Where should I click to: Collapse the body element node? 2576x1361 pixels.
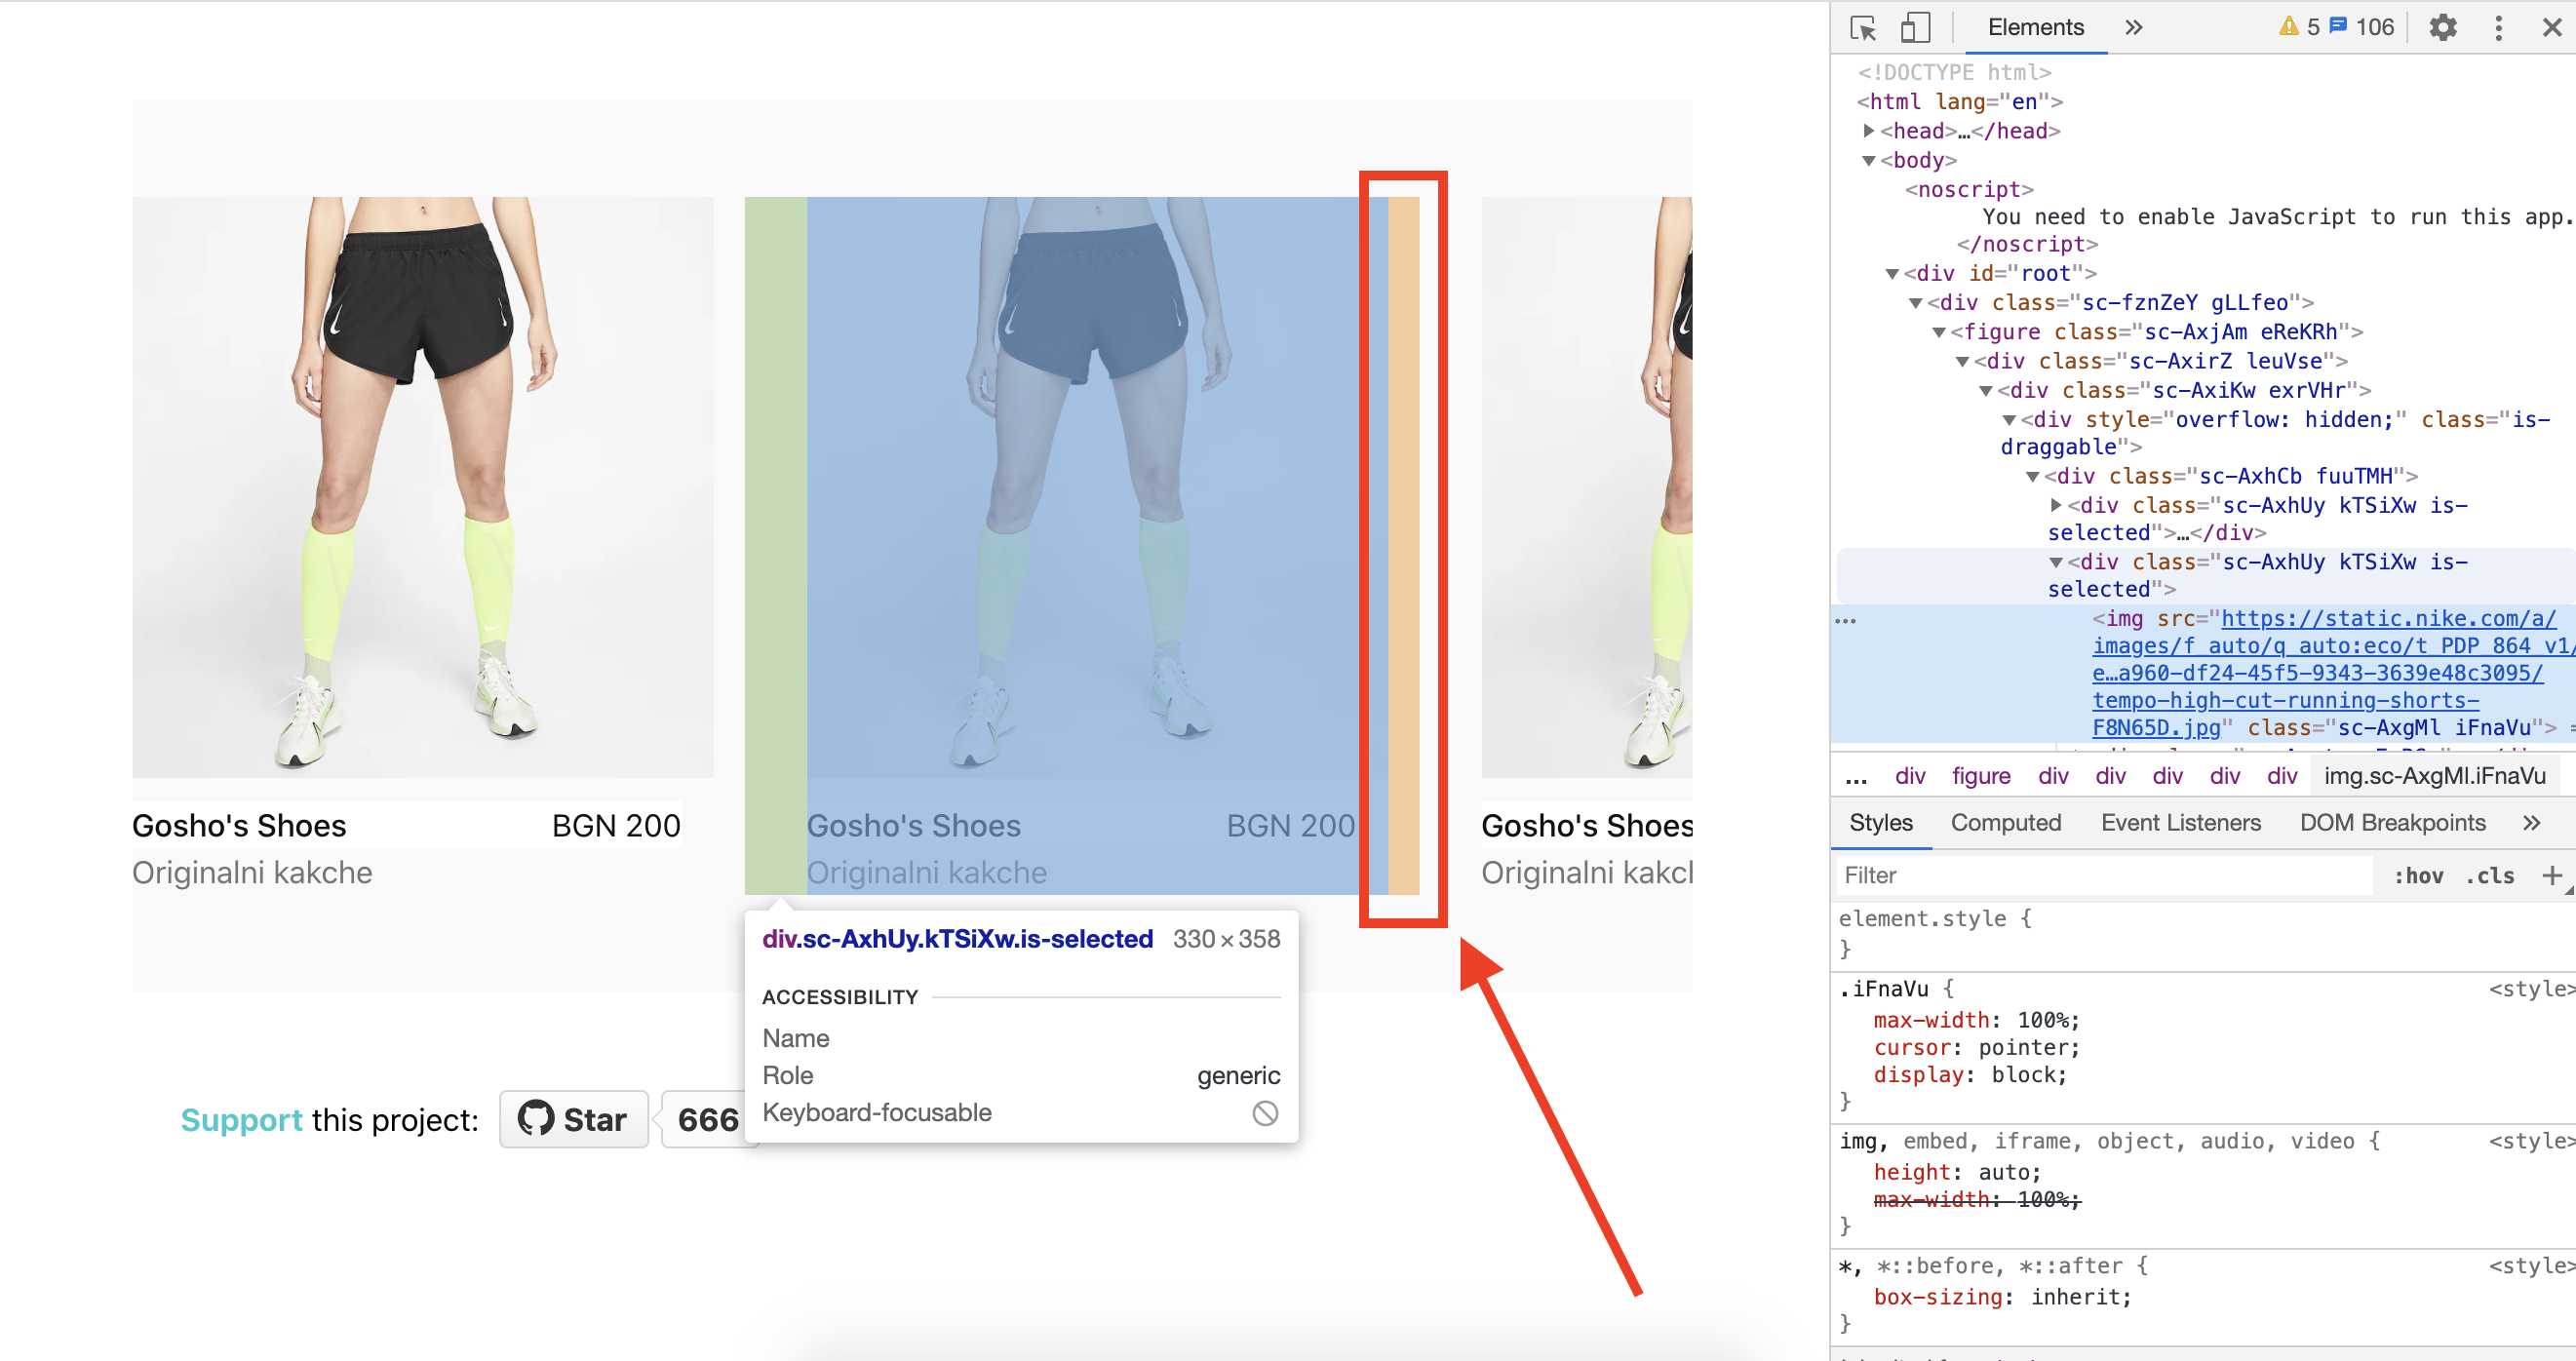(x=1869, y=160)
